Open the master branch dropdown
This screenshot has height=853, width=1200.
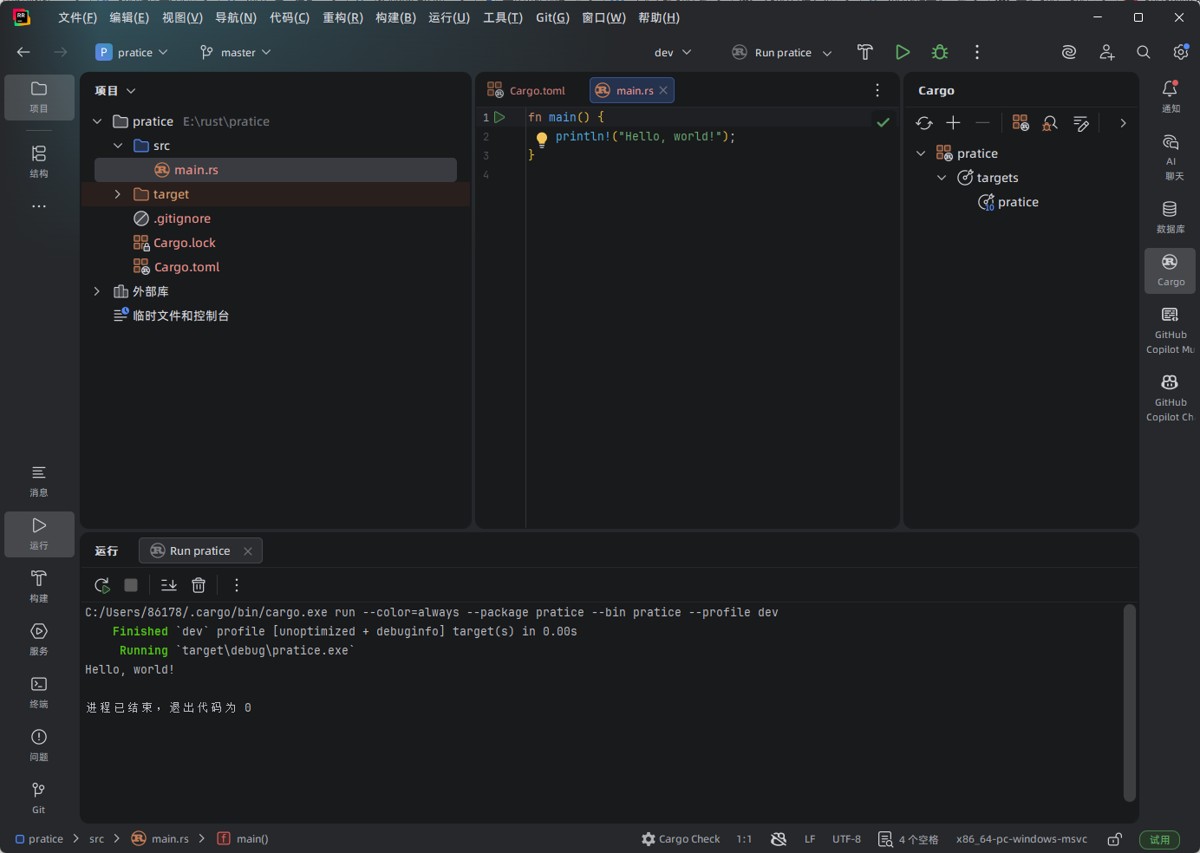[x=236, y=52]
